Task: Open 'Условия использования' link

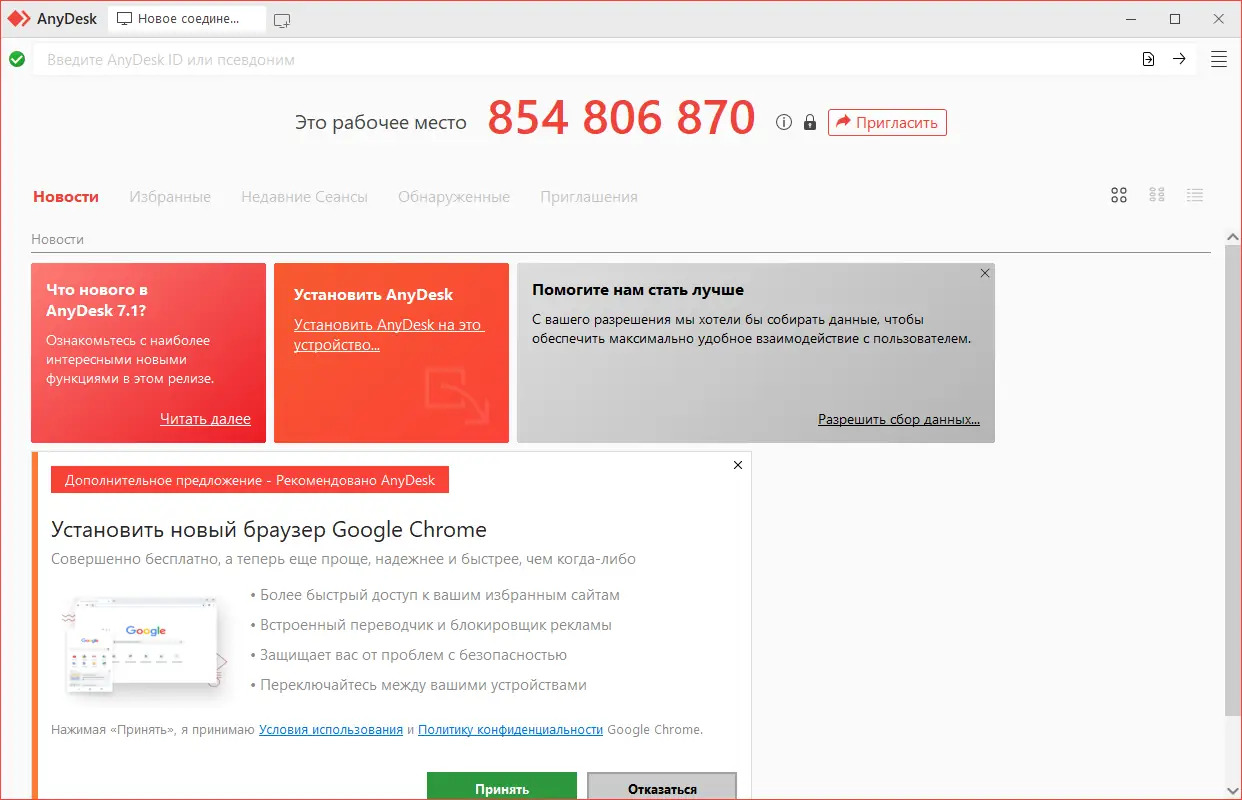Action: (x=331, y=729)
